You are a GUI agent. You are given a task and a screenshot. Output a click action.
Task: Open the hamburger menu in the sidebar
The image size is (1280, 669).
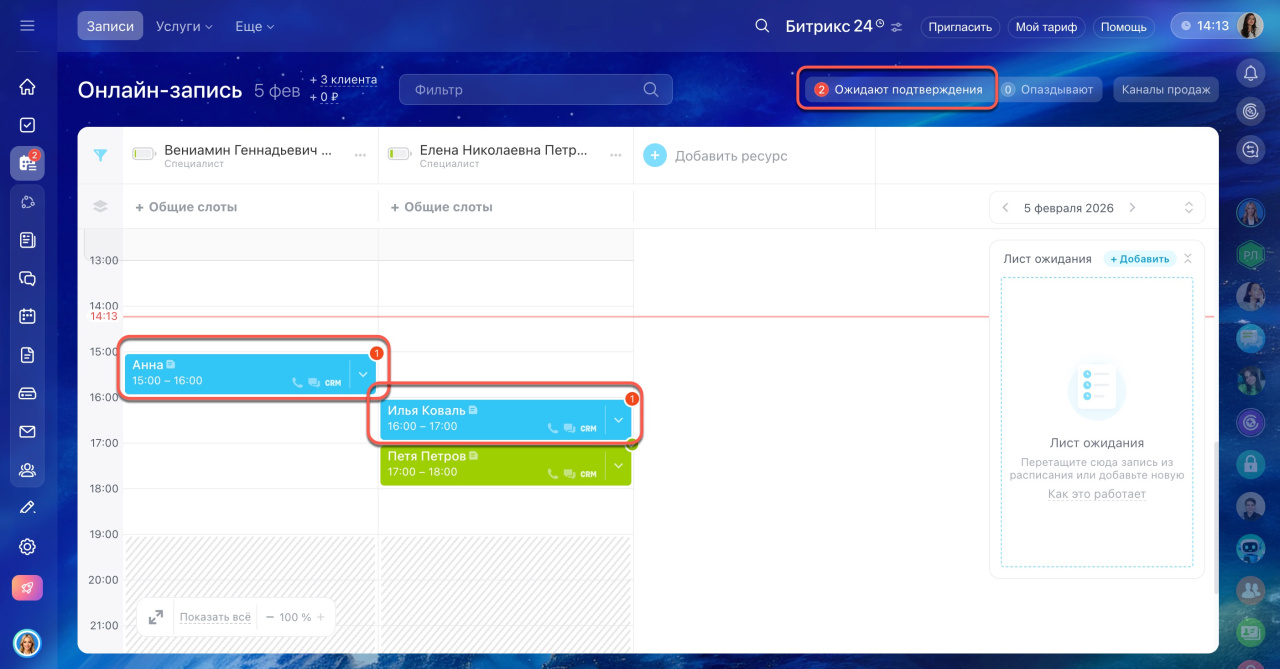(27, 26)
